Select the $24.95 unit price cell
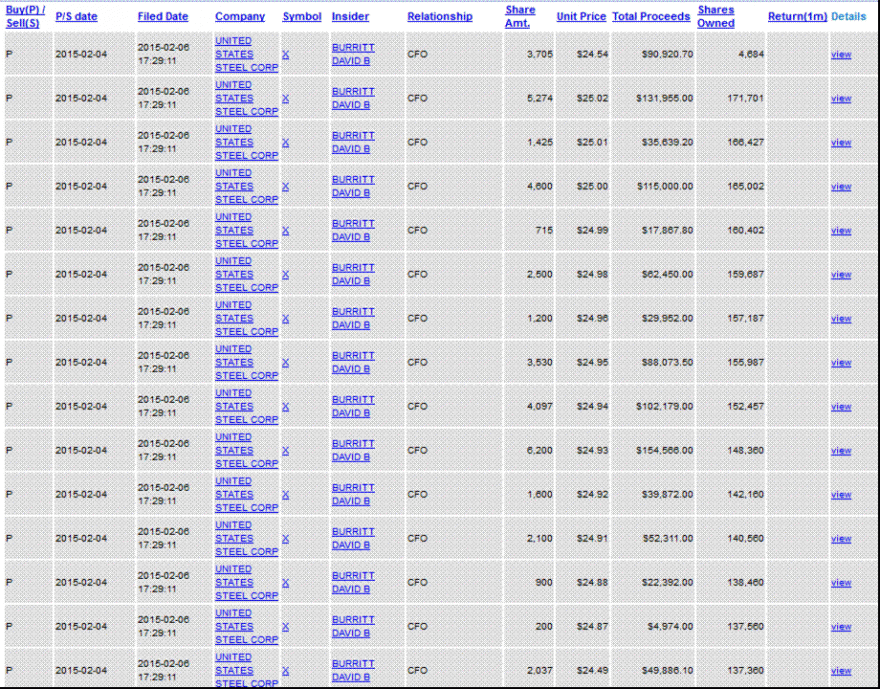880x689 pixels. (x=592, y=362)
